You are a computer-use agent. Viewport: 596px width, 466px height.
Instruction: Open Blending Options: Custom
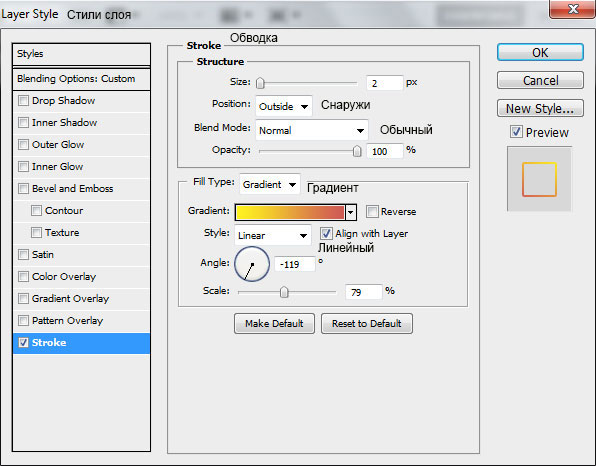click(81, 79)
